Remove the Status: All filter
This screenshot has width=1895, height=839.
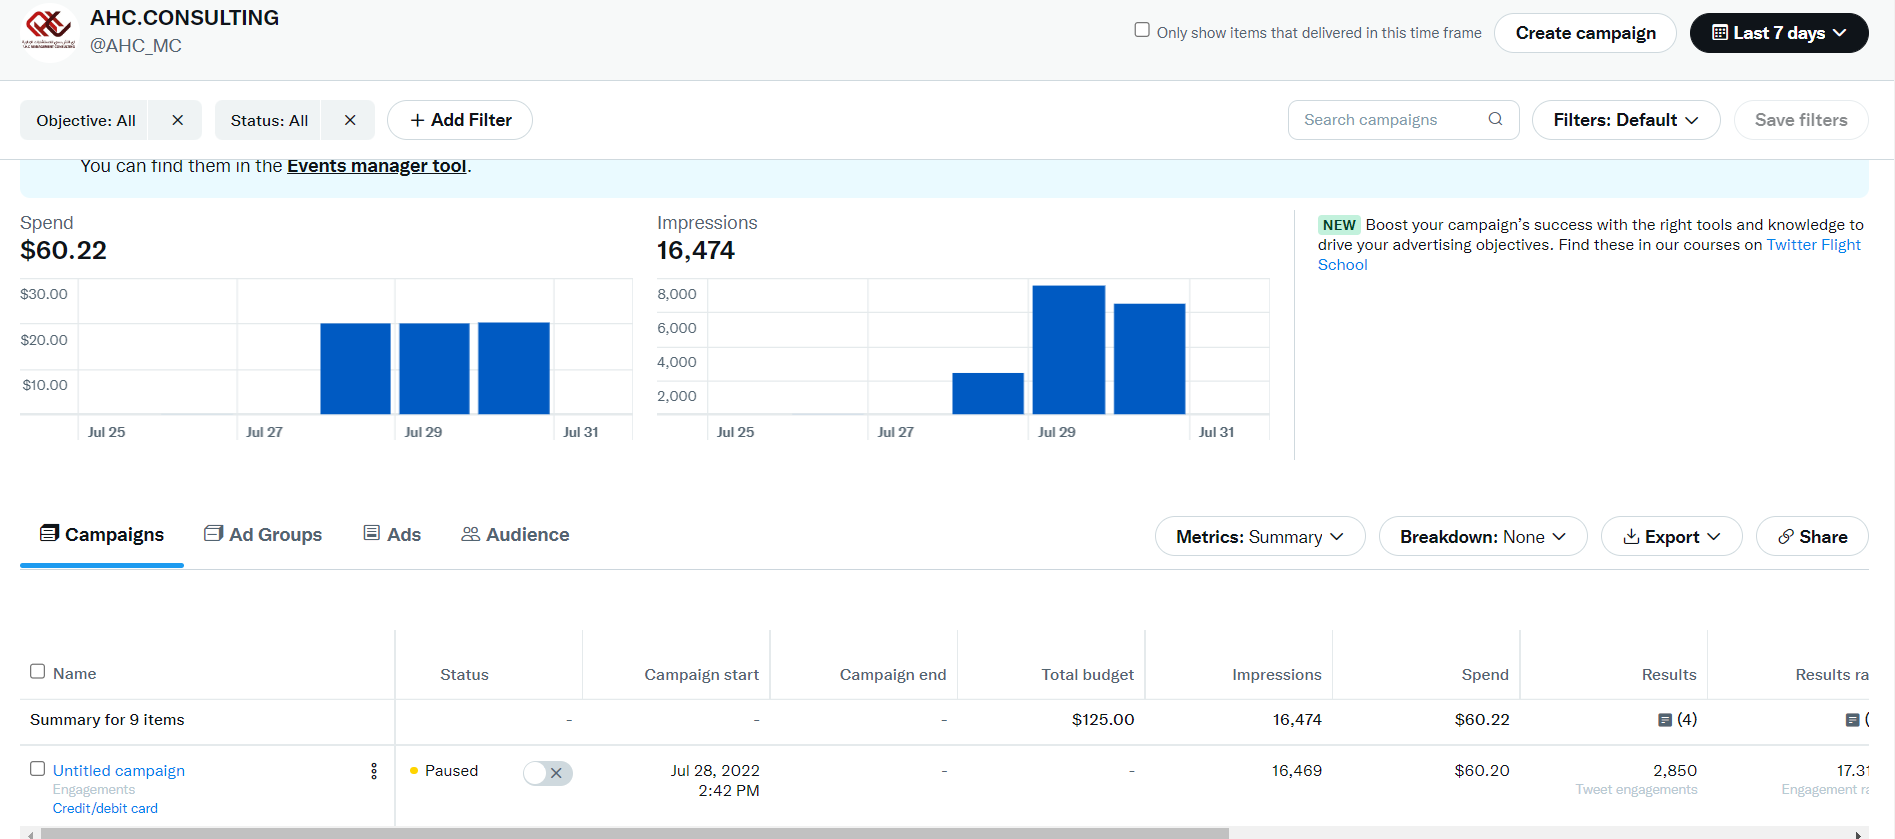click(350, 120)
